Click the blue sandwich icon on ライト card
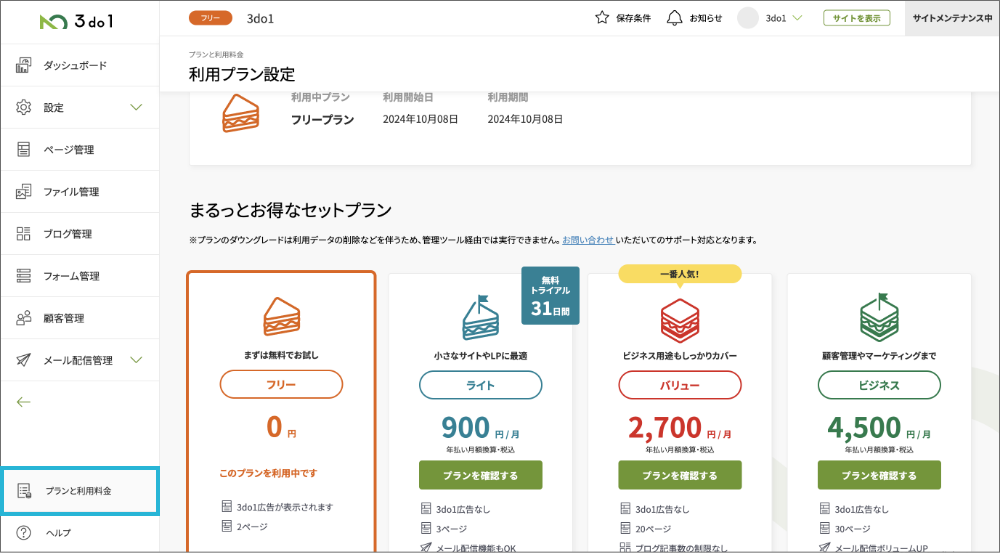The width and height of the screenshot is (1000, 553). tap(480, 317)
